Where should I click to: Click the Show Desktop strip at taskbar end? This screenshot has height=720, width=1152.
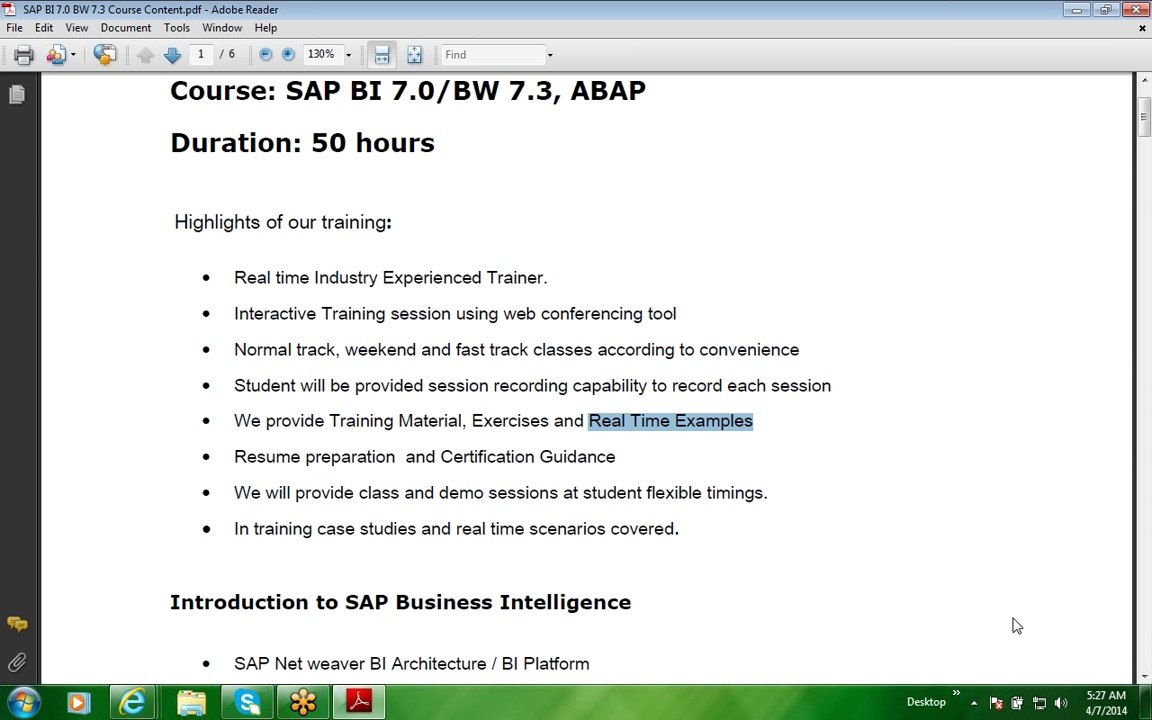click(x=1146, y=702)
